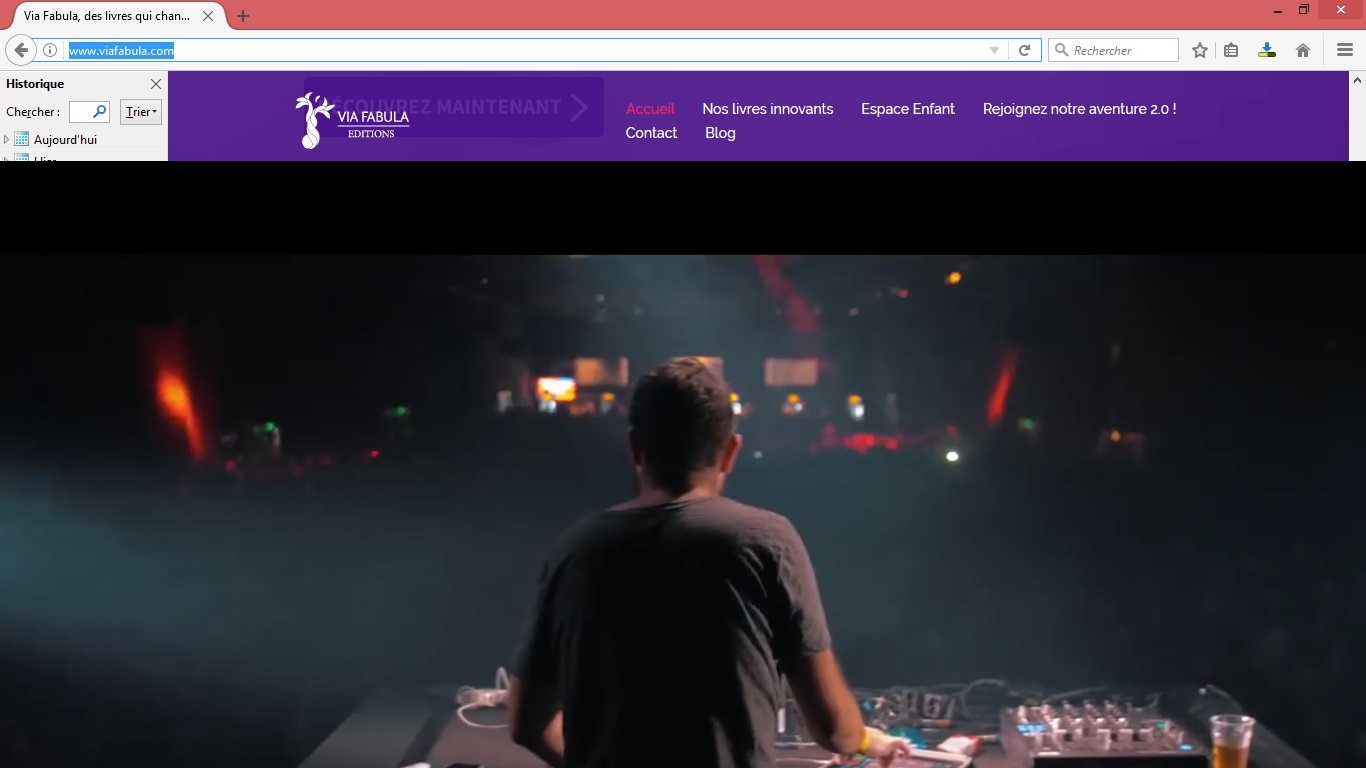
Task: Click the site information icon in address bar
Action: click(50, 50)
